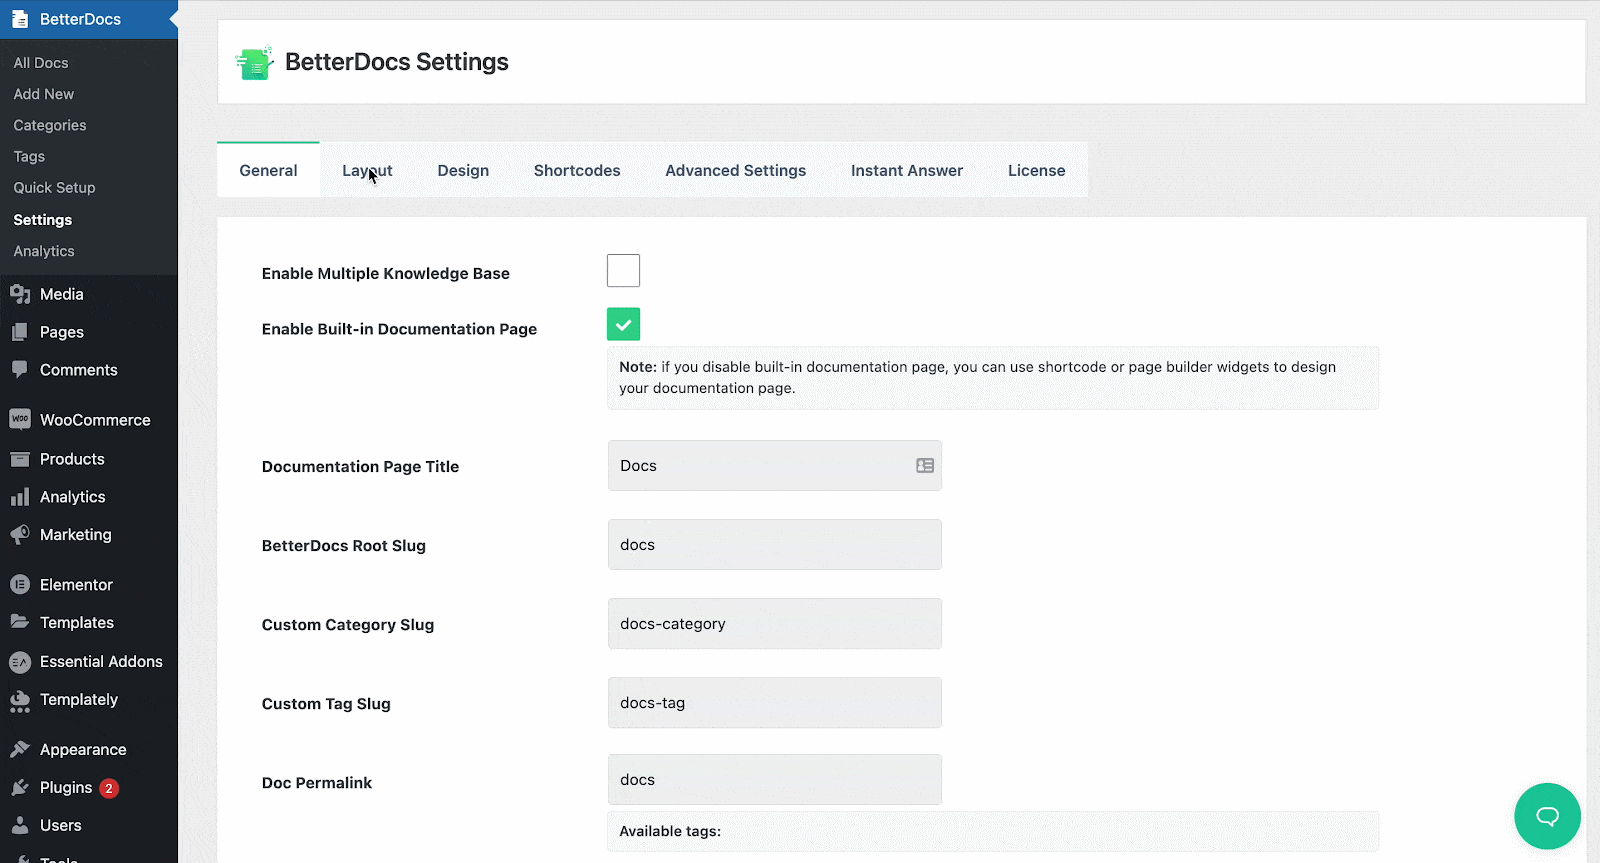Open Appearance menu item
Image resolution: width=1600 pixels, height=863 pixels.
point(89,750)
